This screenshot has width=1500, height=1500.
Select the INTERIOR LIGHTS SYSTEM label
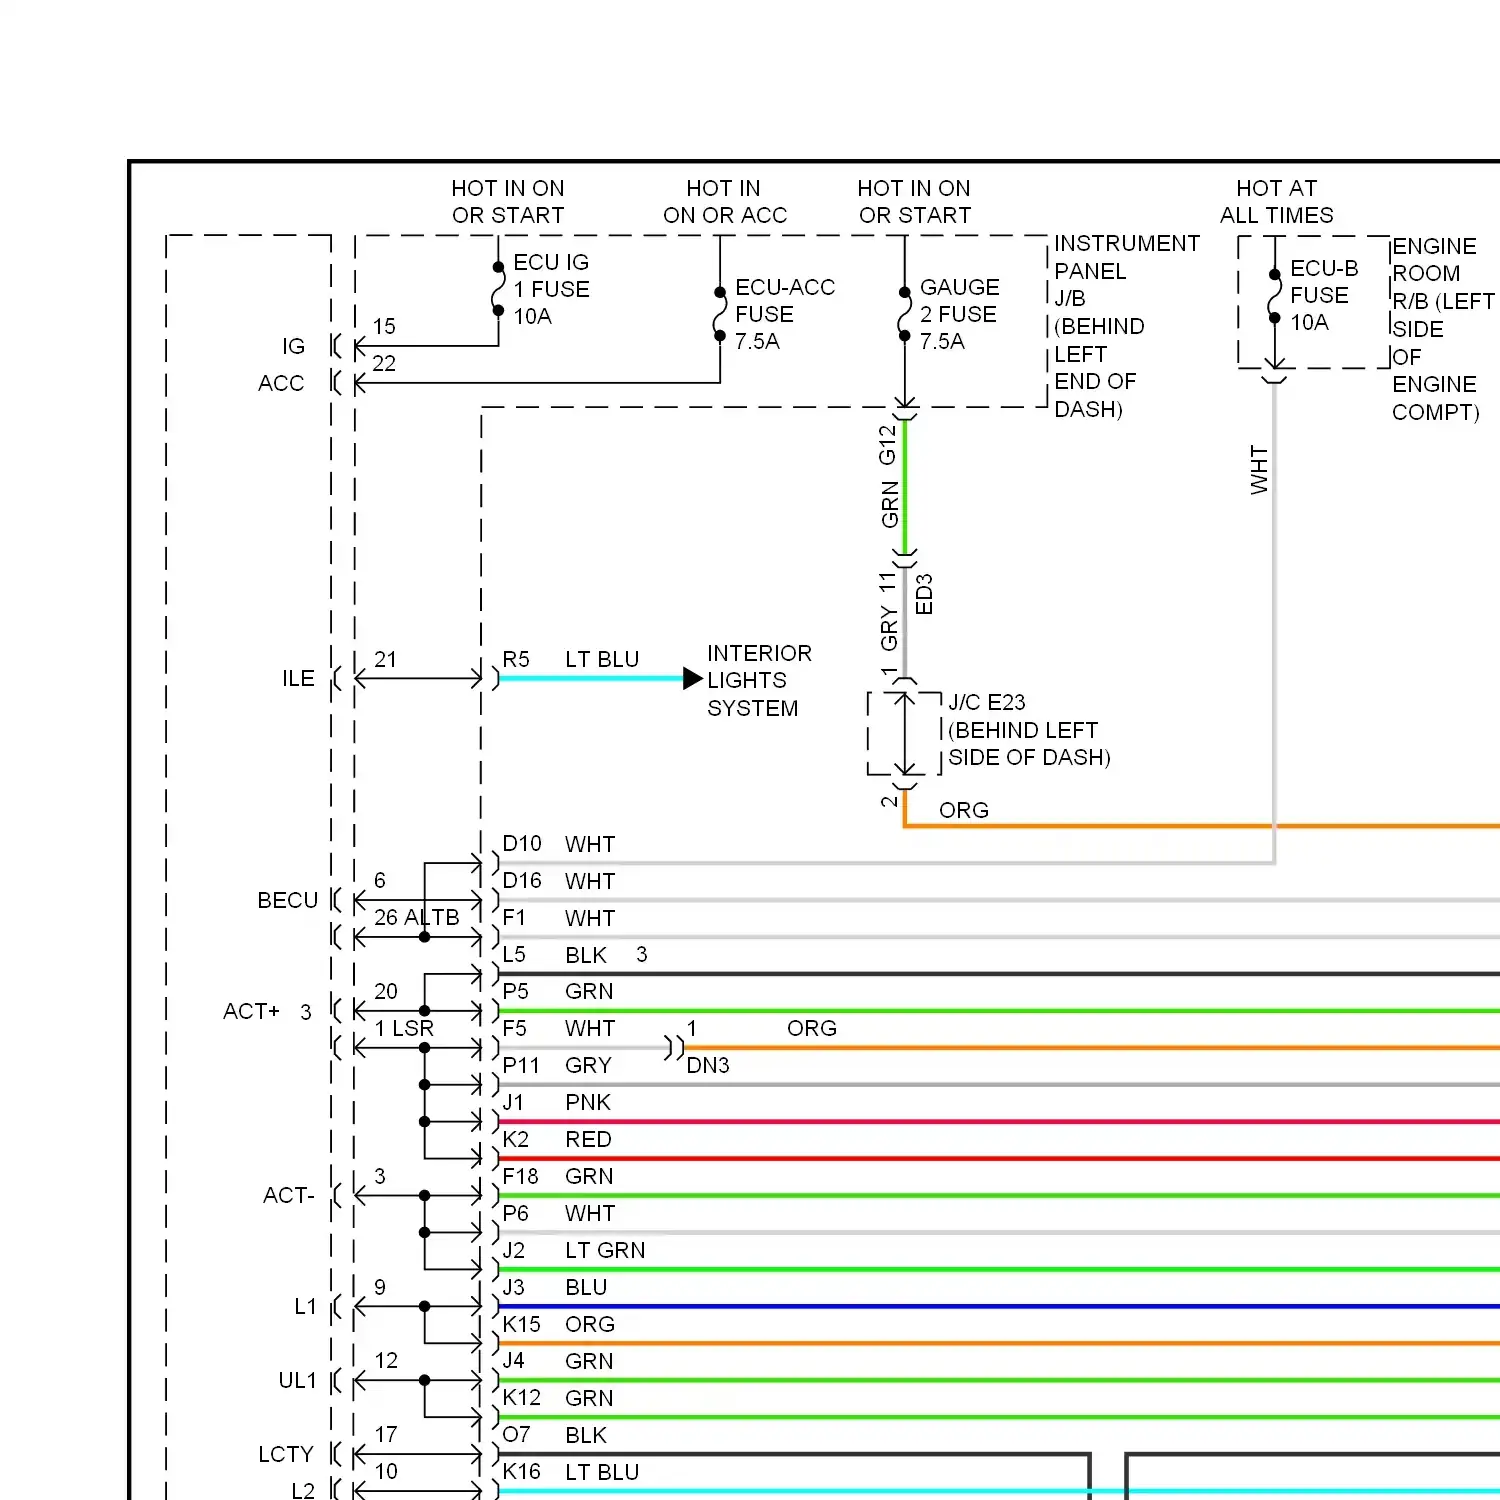[x=759, y=680]
